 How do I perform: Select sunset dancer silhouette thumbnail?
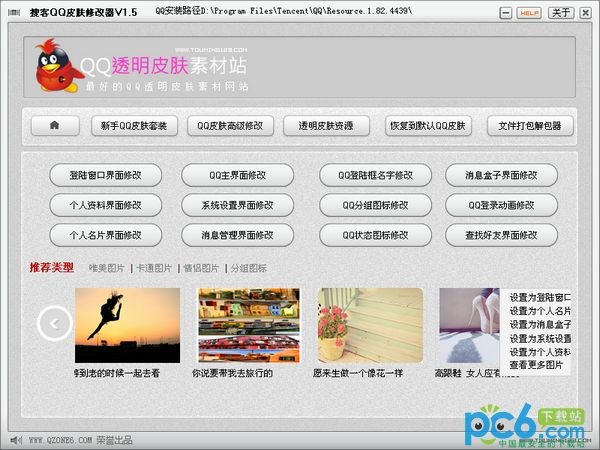point(127,325)
